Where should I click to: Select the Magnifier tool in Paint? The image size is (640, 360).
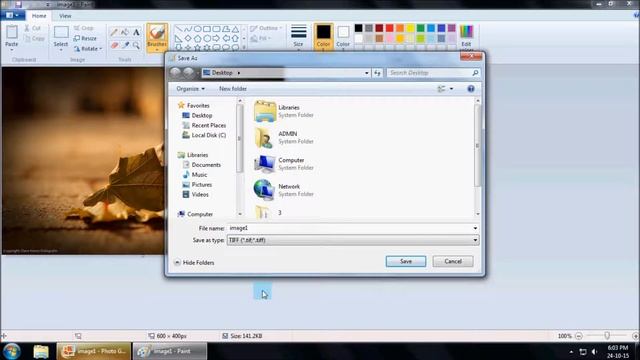pyautogui.click(x=136, y=45)
